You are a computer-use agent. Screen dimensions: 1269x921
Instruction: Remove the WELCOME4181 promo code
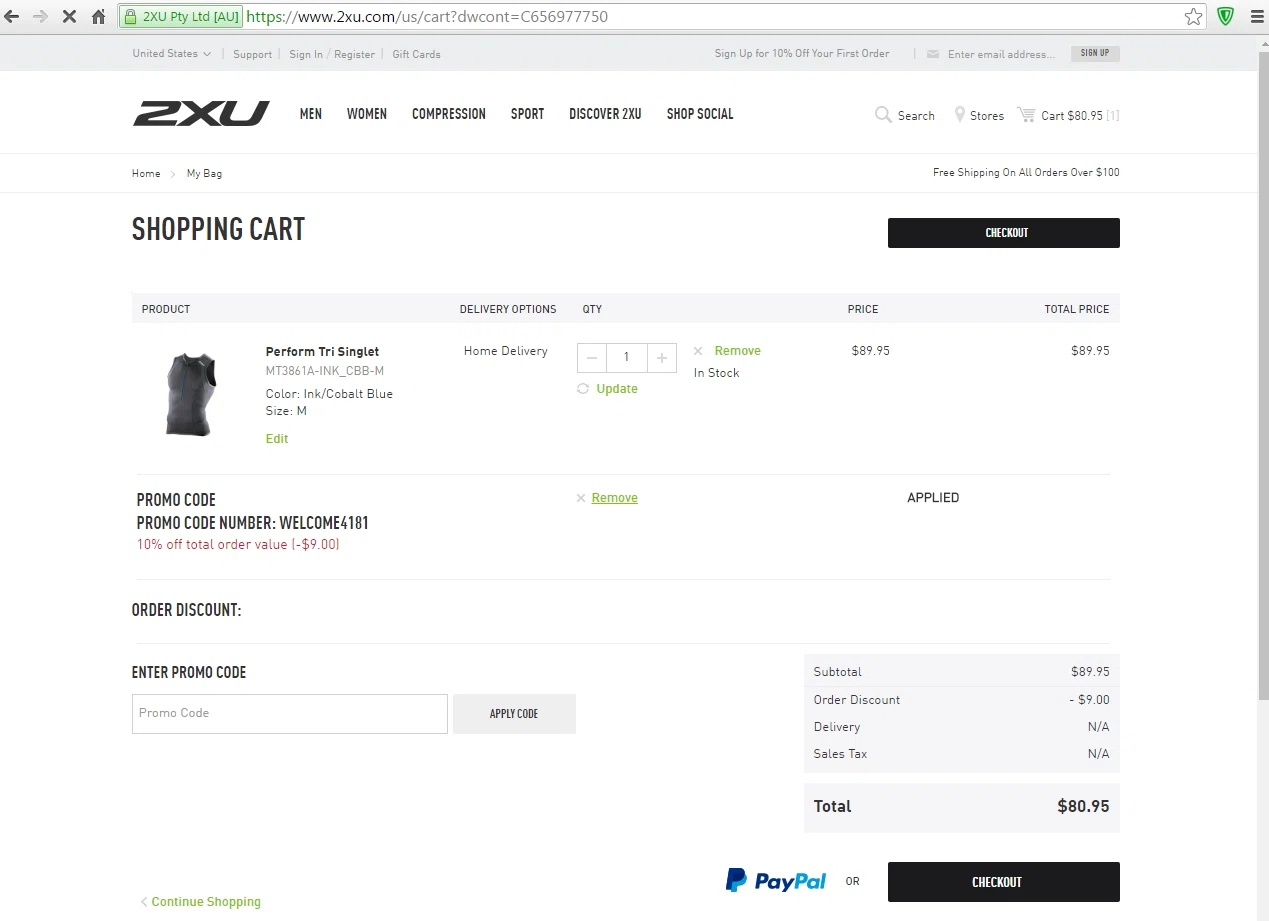615,498
